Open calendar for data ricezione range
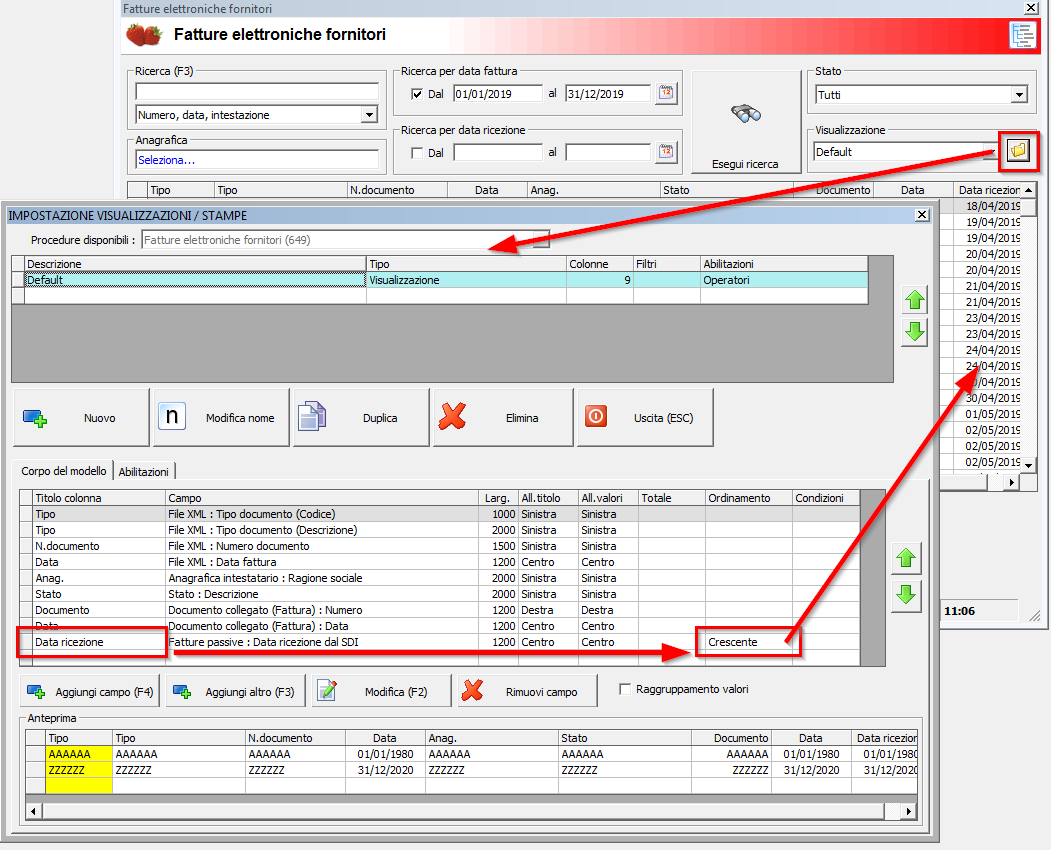Viewport: 1051px width, 850px height. click(x=666, y=152)
